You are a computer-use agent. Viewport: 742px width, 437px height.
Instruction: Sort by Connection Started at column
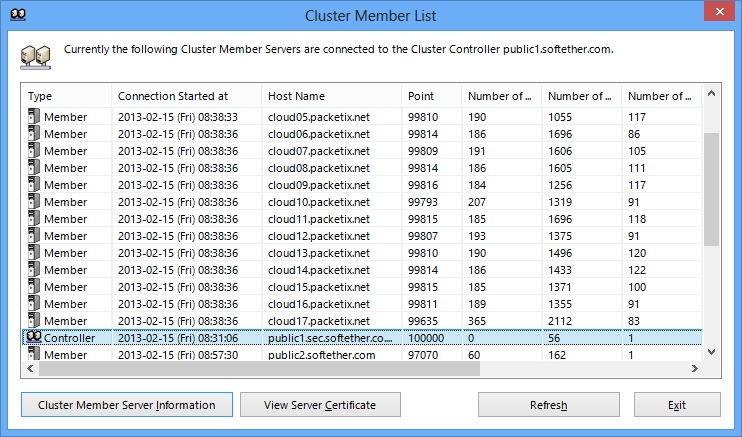pos(186,96)
